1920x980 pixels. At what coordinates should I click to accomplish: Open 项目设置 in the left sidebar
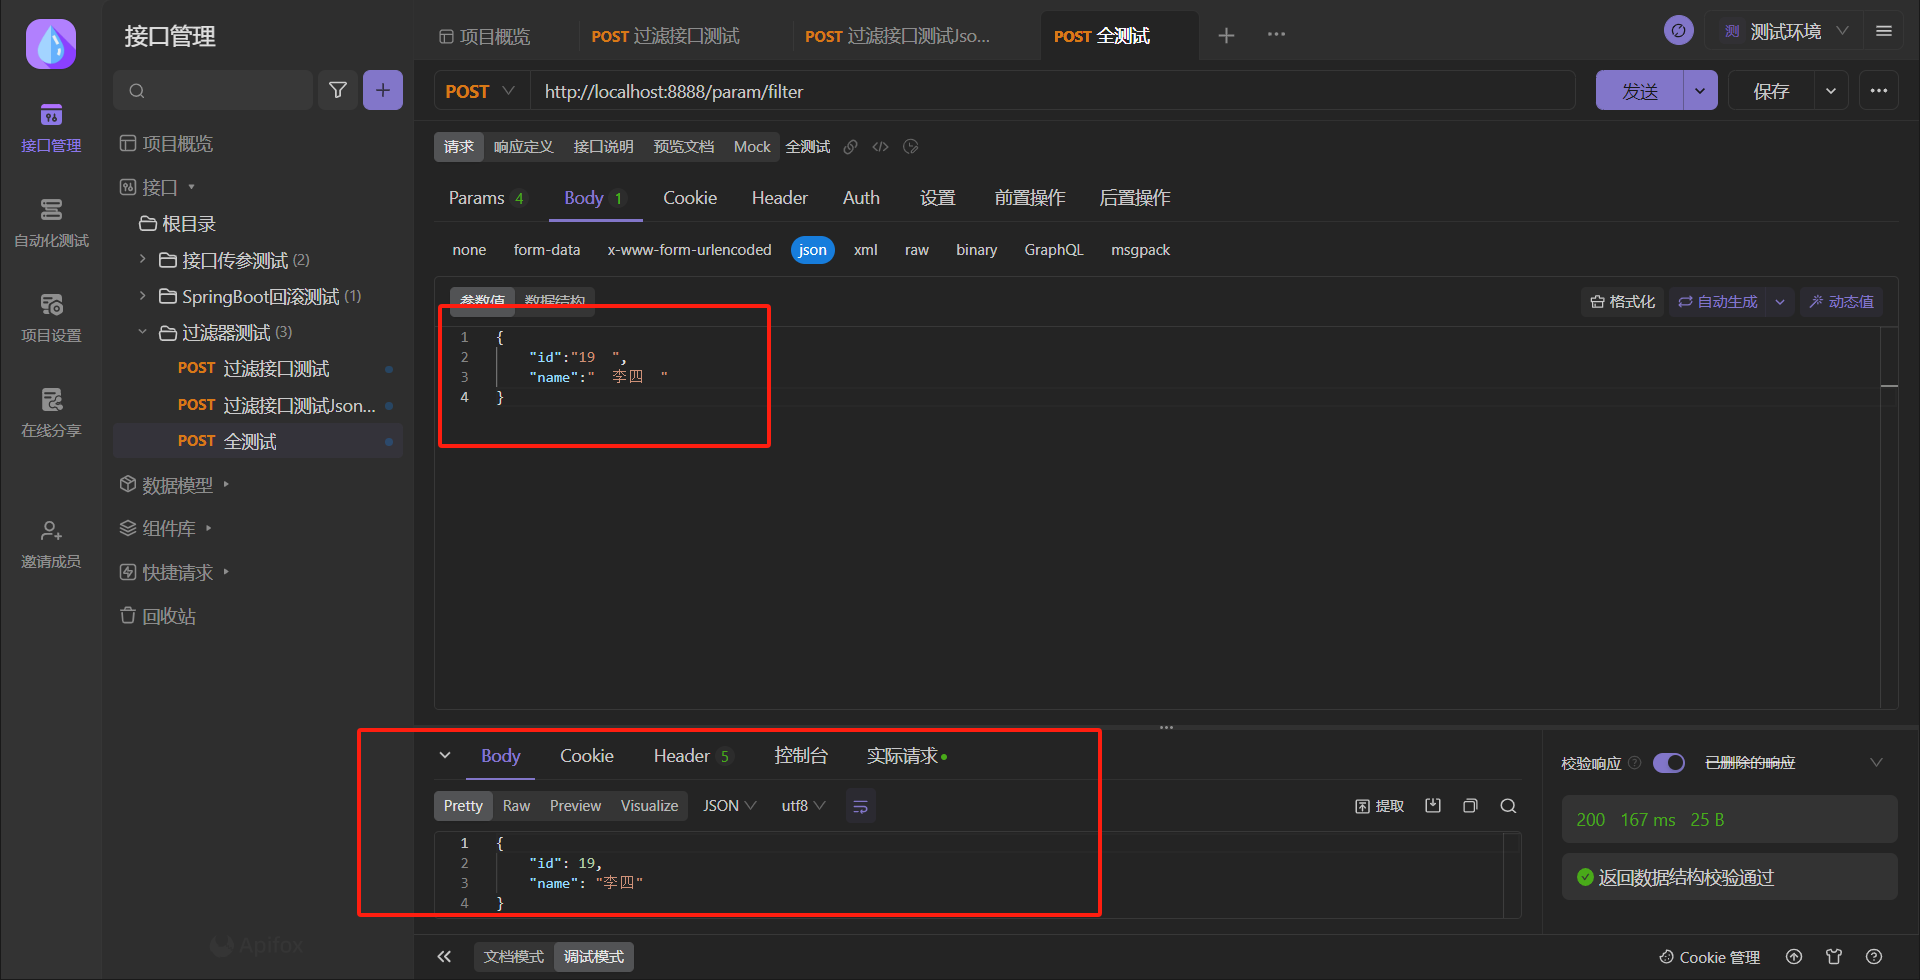click(51, 317)
